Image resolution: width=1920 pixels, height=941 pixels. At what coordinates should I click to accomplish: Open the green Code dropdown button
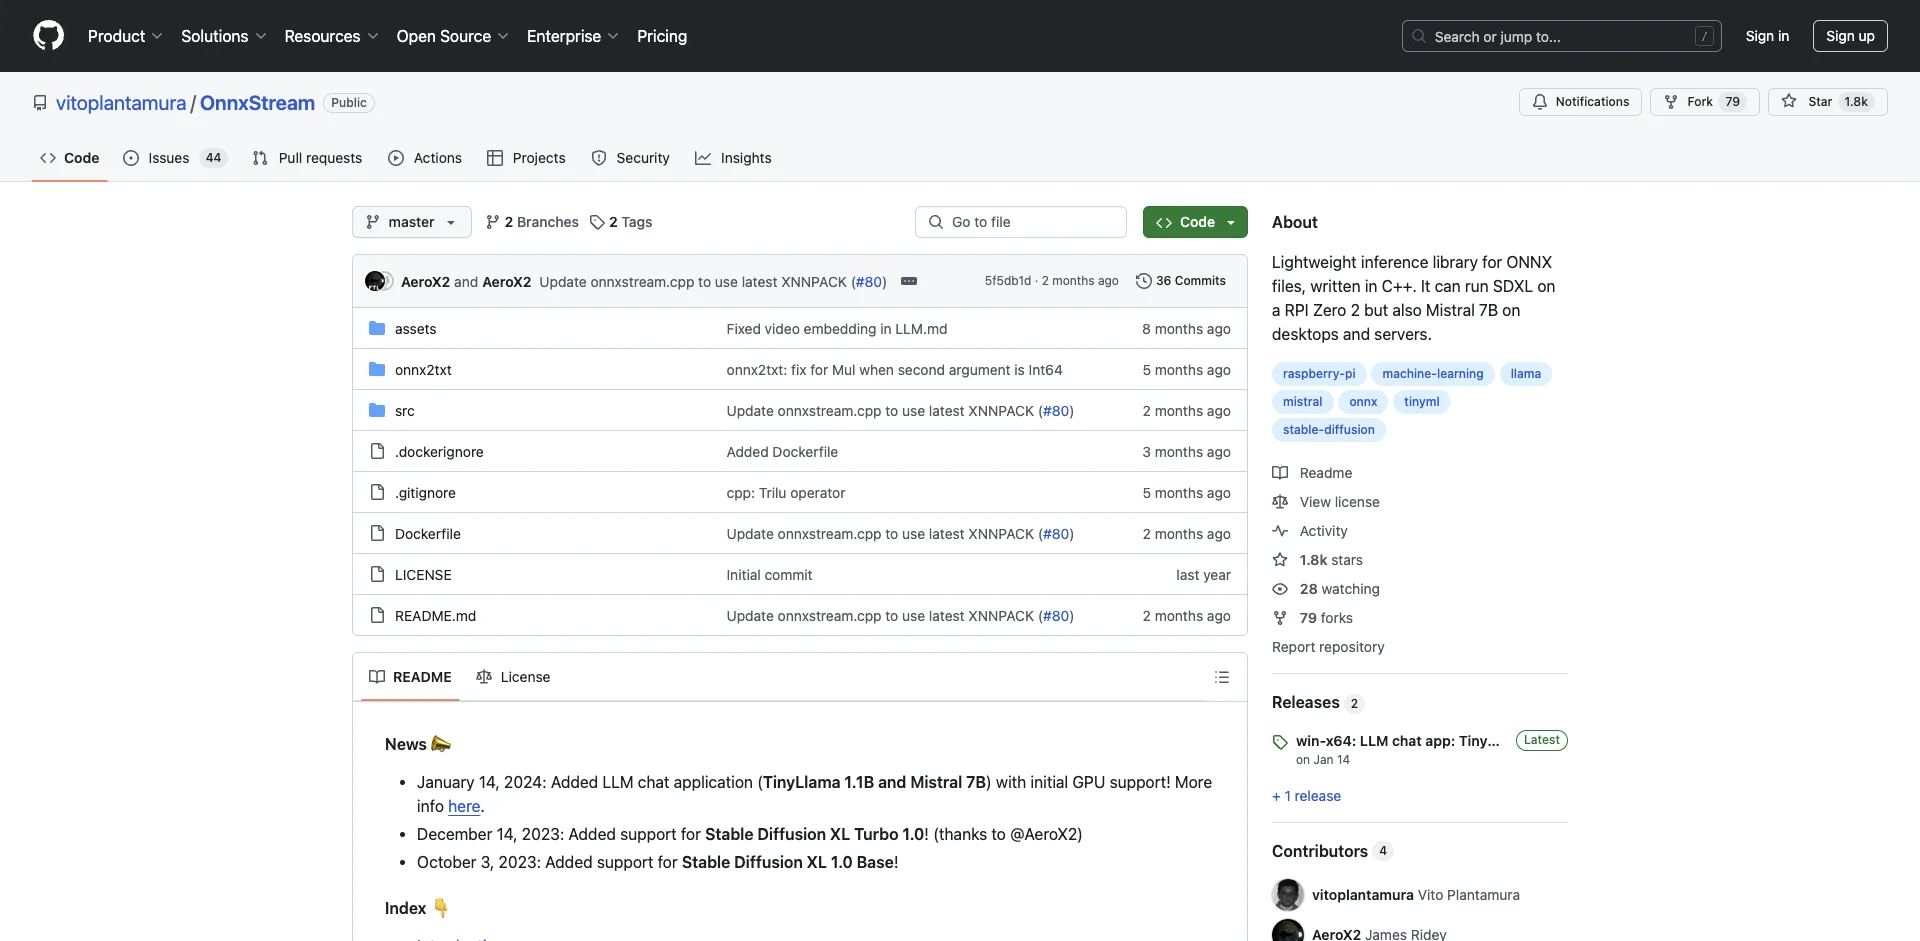[1195, 222]
